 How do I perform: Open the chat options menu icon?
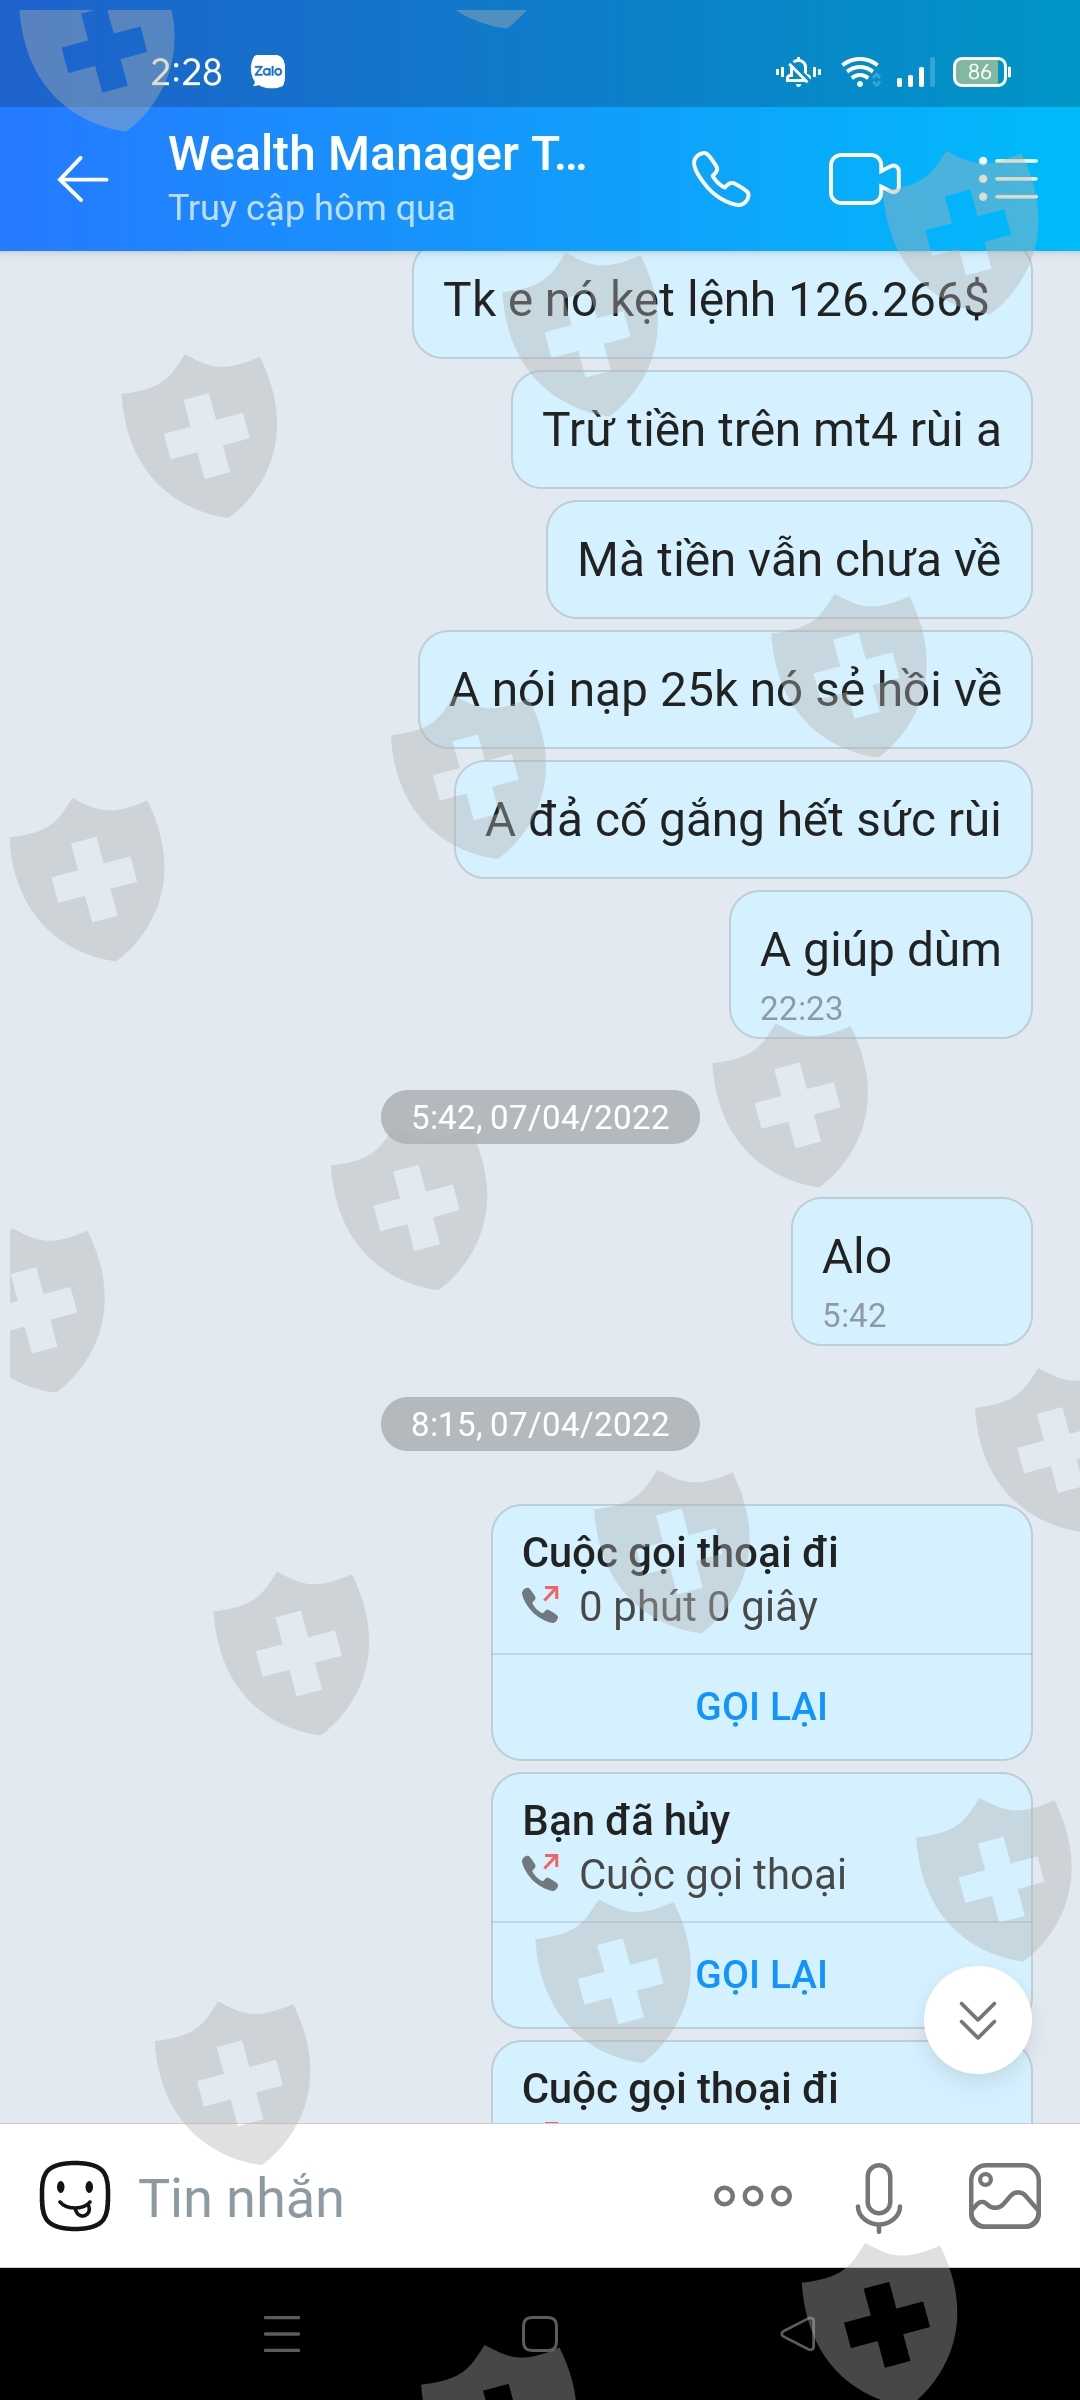(1007, 180)
